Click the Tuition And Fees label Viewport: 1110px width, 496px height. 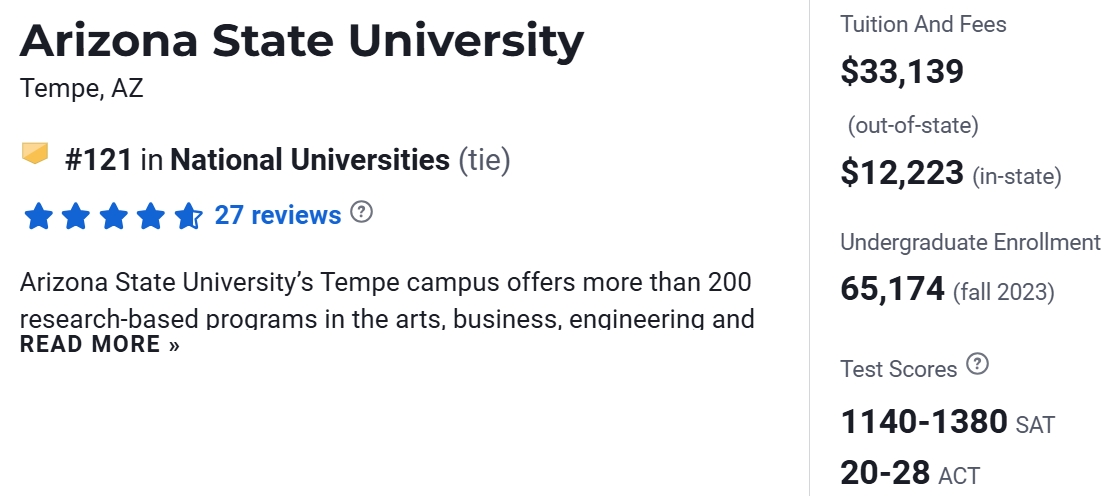point(923,24)
